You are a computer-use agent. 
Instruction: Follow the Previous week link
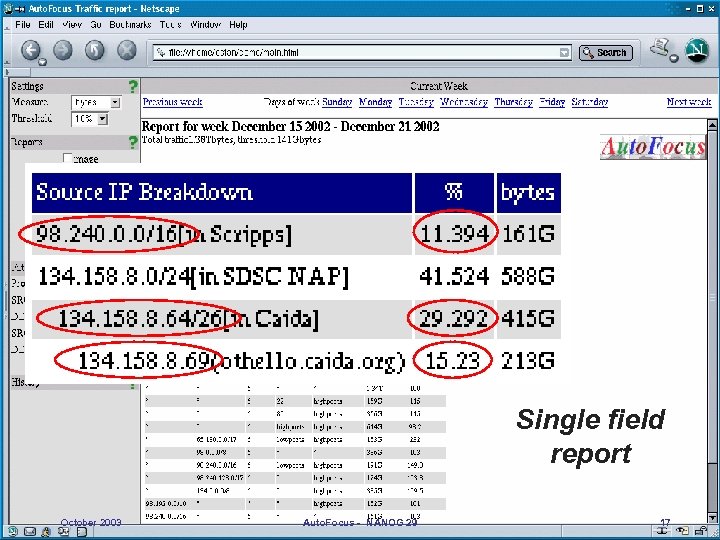click(173, 102)
